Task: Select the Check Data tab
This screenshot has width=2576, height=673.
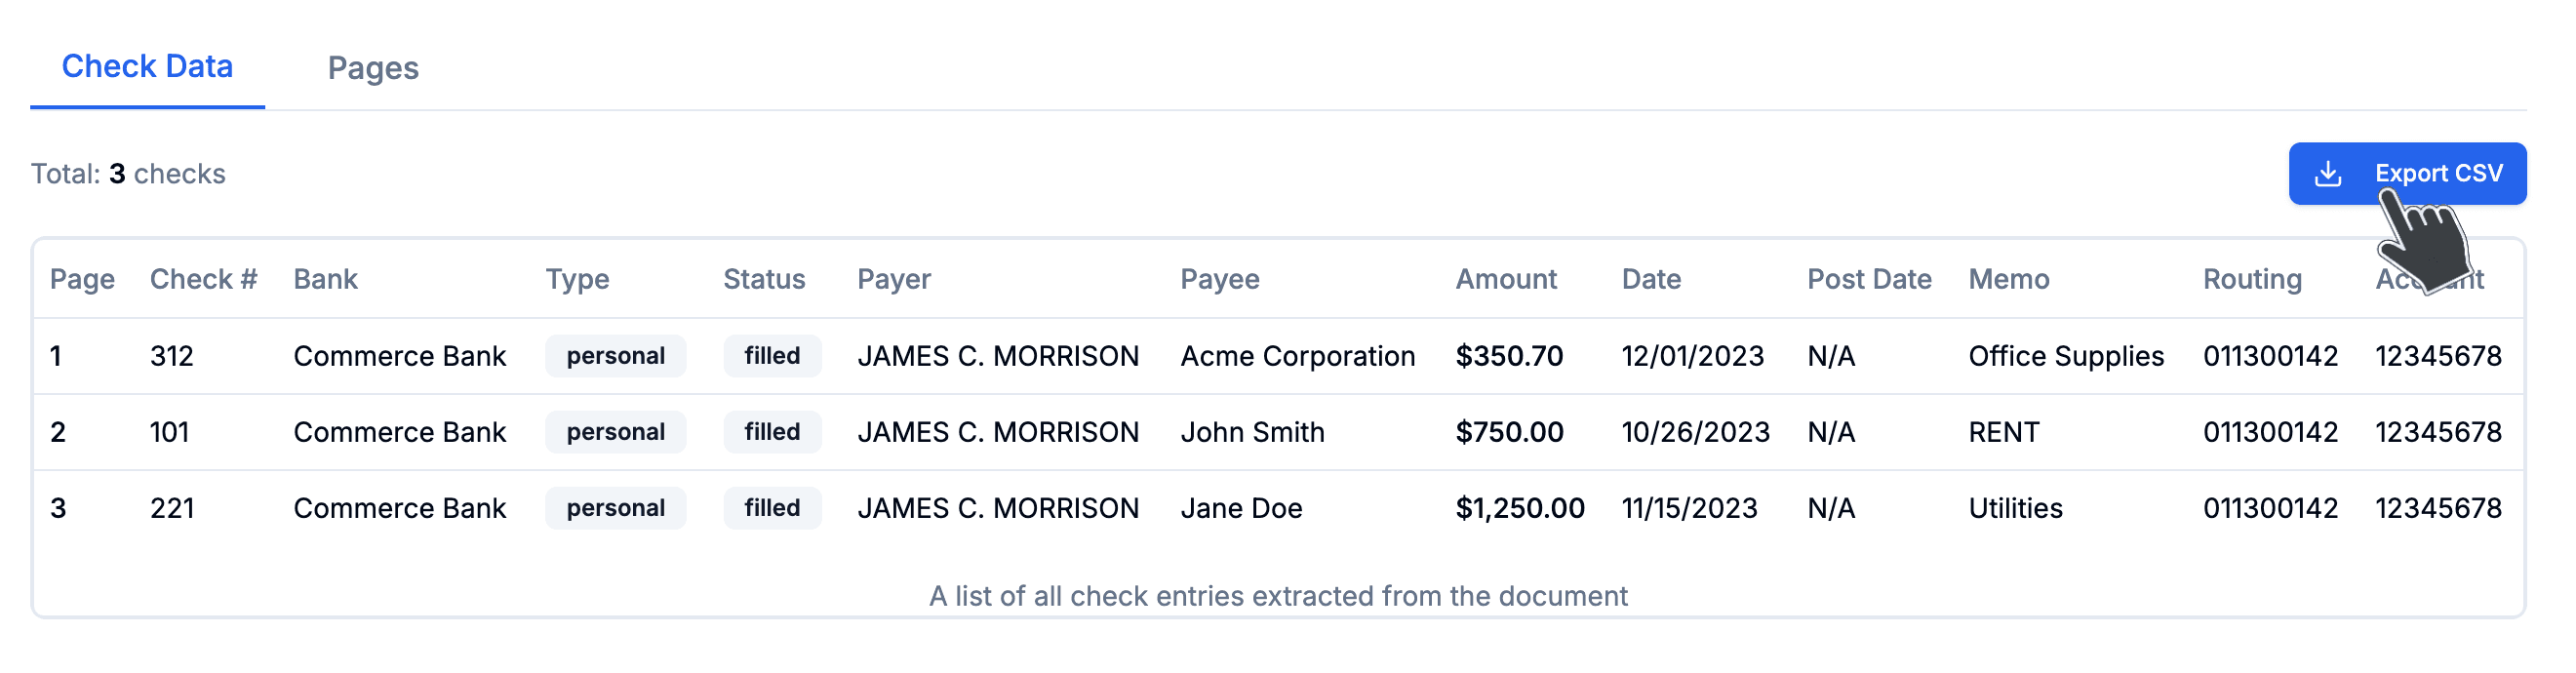Action: 147,65
